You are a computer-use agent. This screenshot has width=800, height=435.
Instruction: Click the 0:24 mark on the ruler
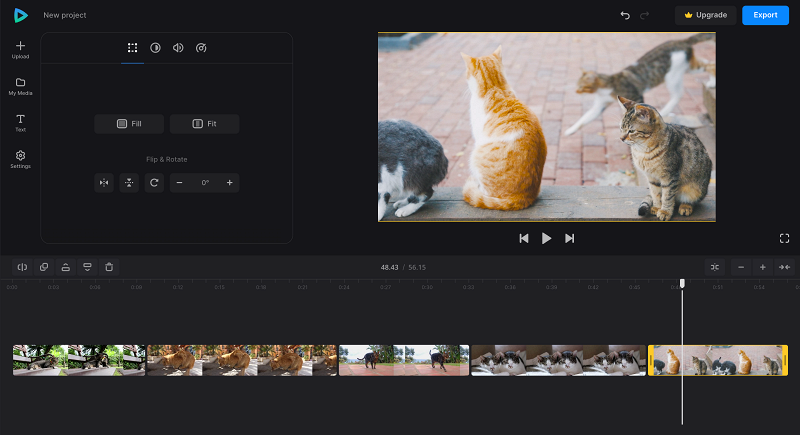pyautogui.click(x=344, y=287)
